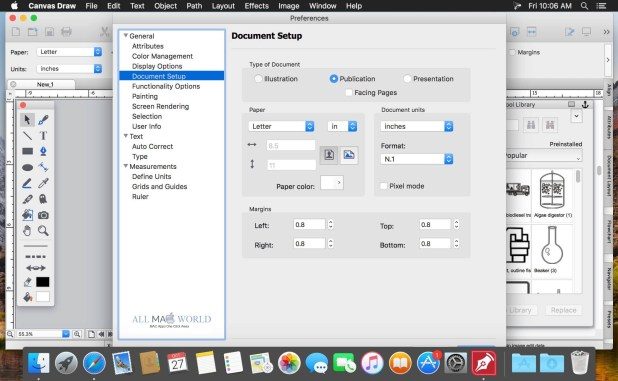The height and width of the screenshot is (381, 618).
Task: Select Color Management preference
Action: [162, 56]
